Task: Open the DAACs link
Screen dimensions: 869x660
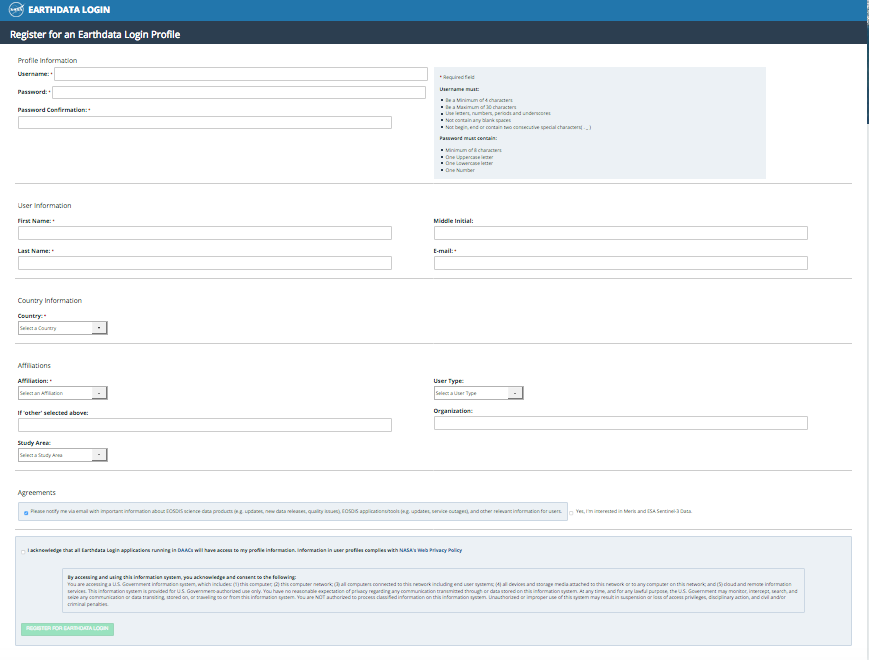Action: [185, 550]
